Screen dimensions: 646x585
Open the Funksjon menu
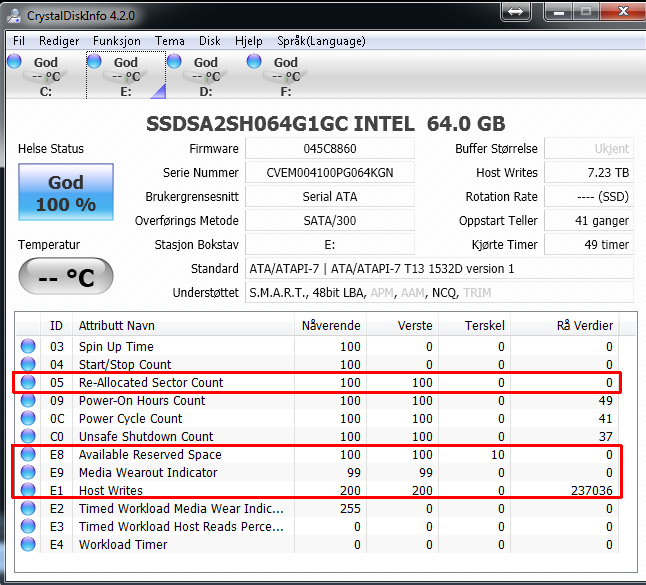(x=117, y=41)
